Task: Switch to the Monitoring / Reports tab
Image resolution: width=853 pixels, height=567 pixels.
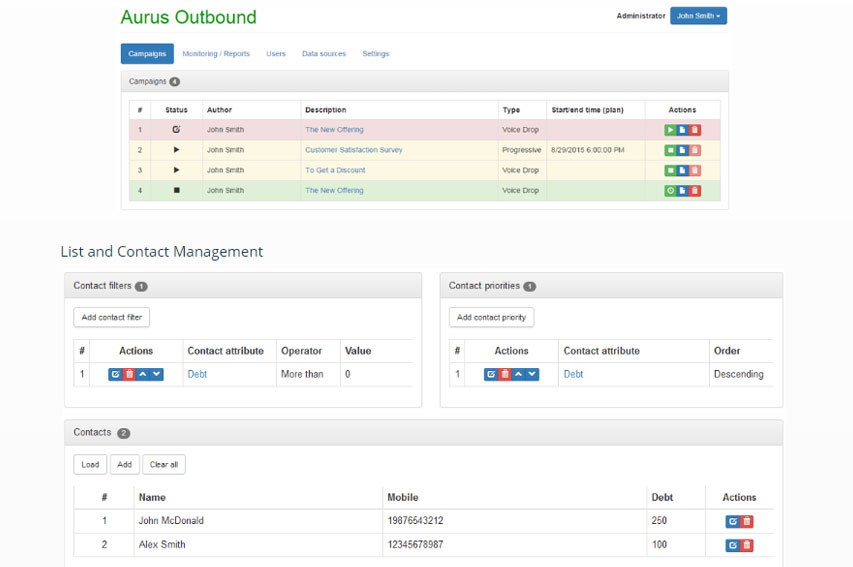Action: point(215,54)
